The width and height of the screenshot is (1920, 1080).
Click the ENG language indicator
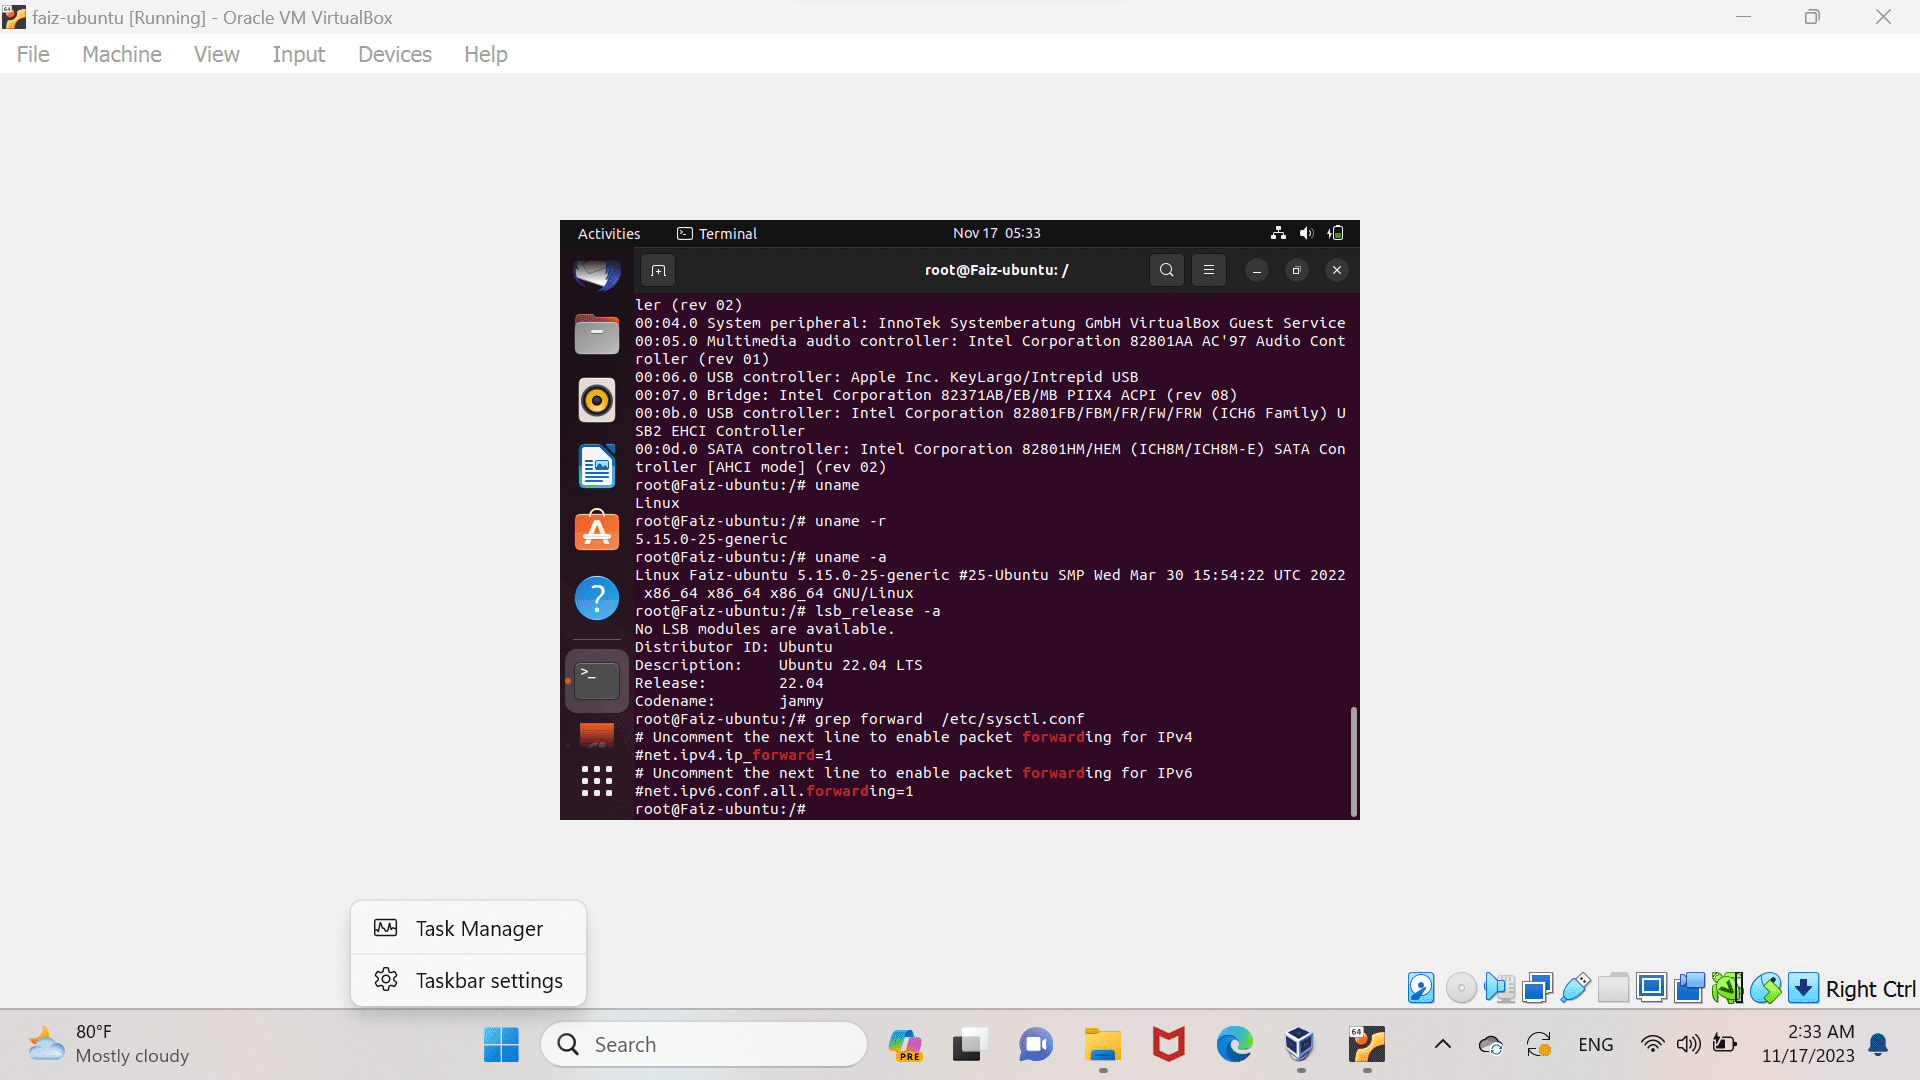[1595, 1044]
